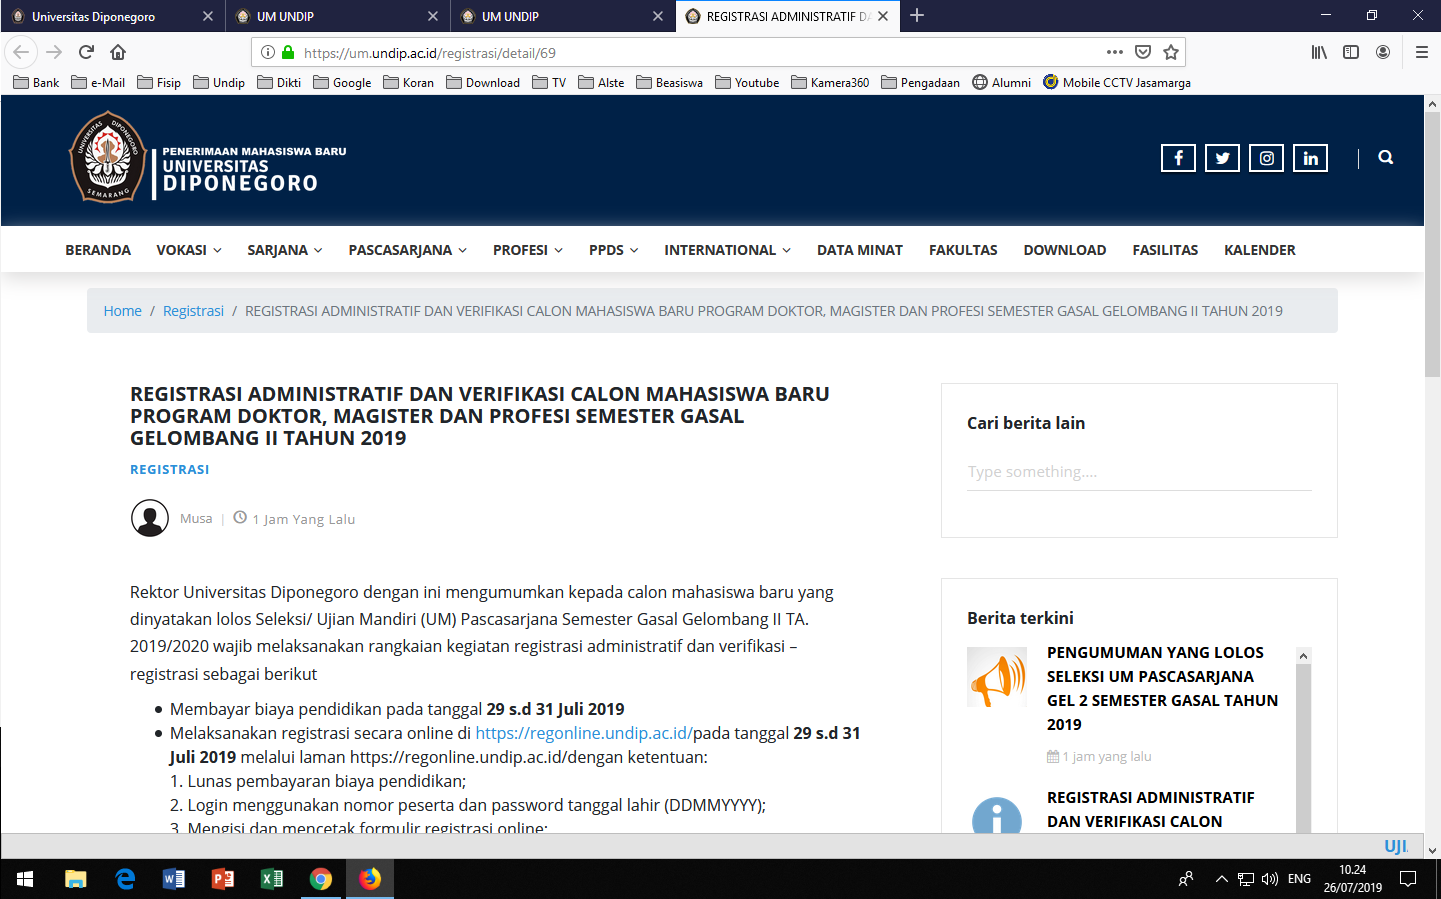The image size is (1441, 899).
Task: Open the Instagram social icon in header
Action: coord(1266,158)
